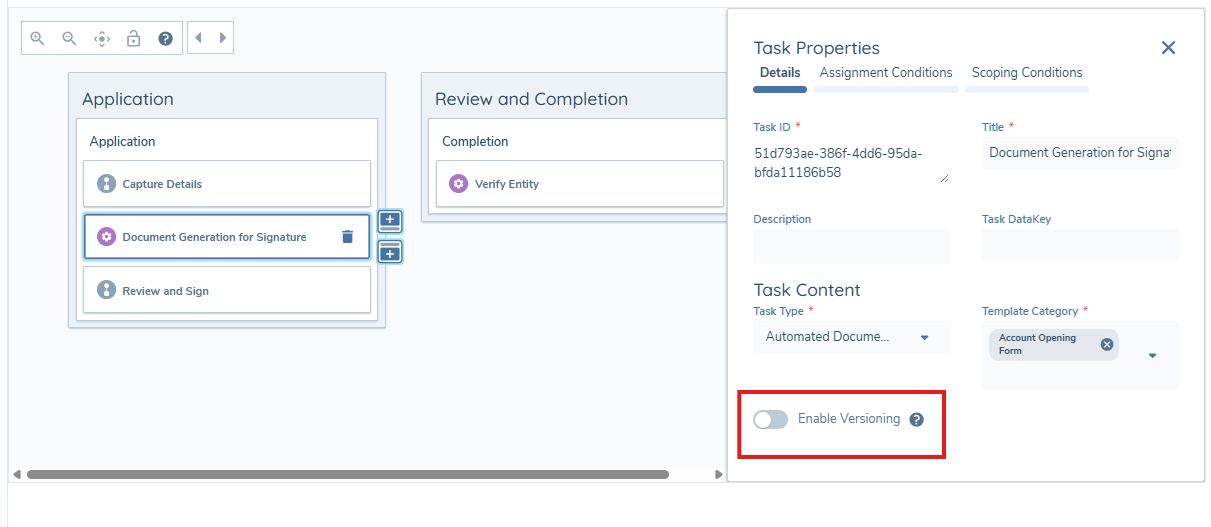
Task: Click the fit-to-center pan icon
Action: (101, 38)
